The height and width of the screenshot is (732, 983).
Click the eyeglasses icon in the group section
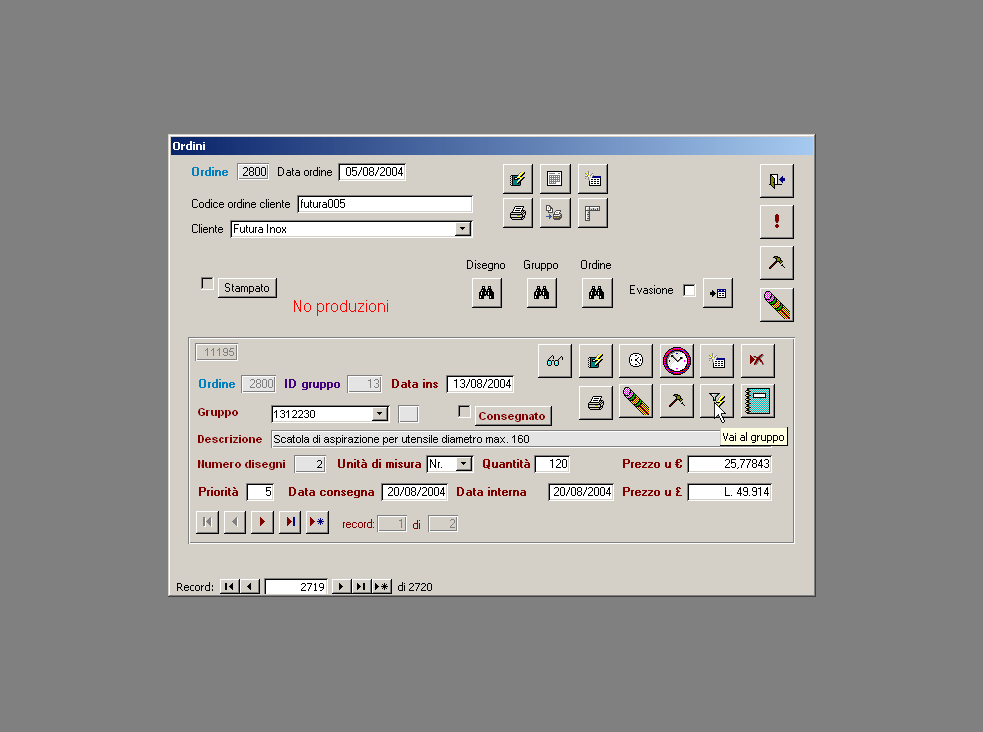(555, 360)
